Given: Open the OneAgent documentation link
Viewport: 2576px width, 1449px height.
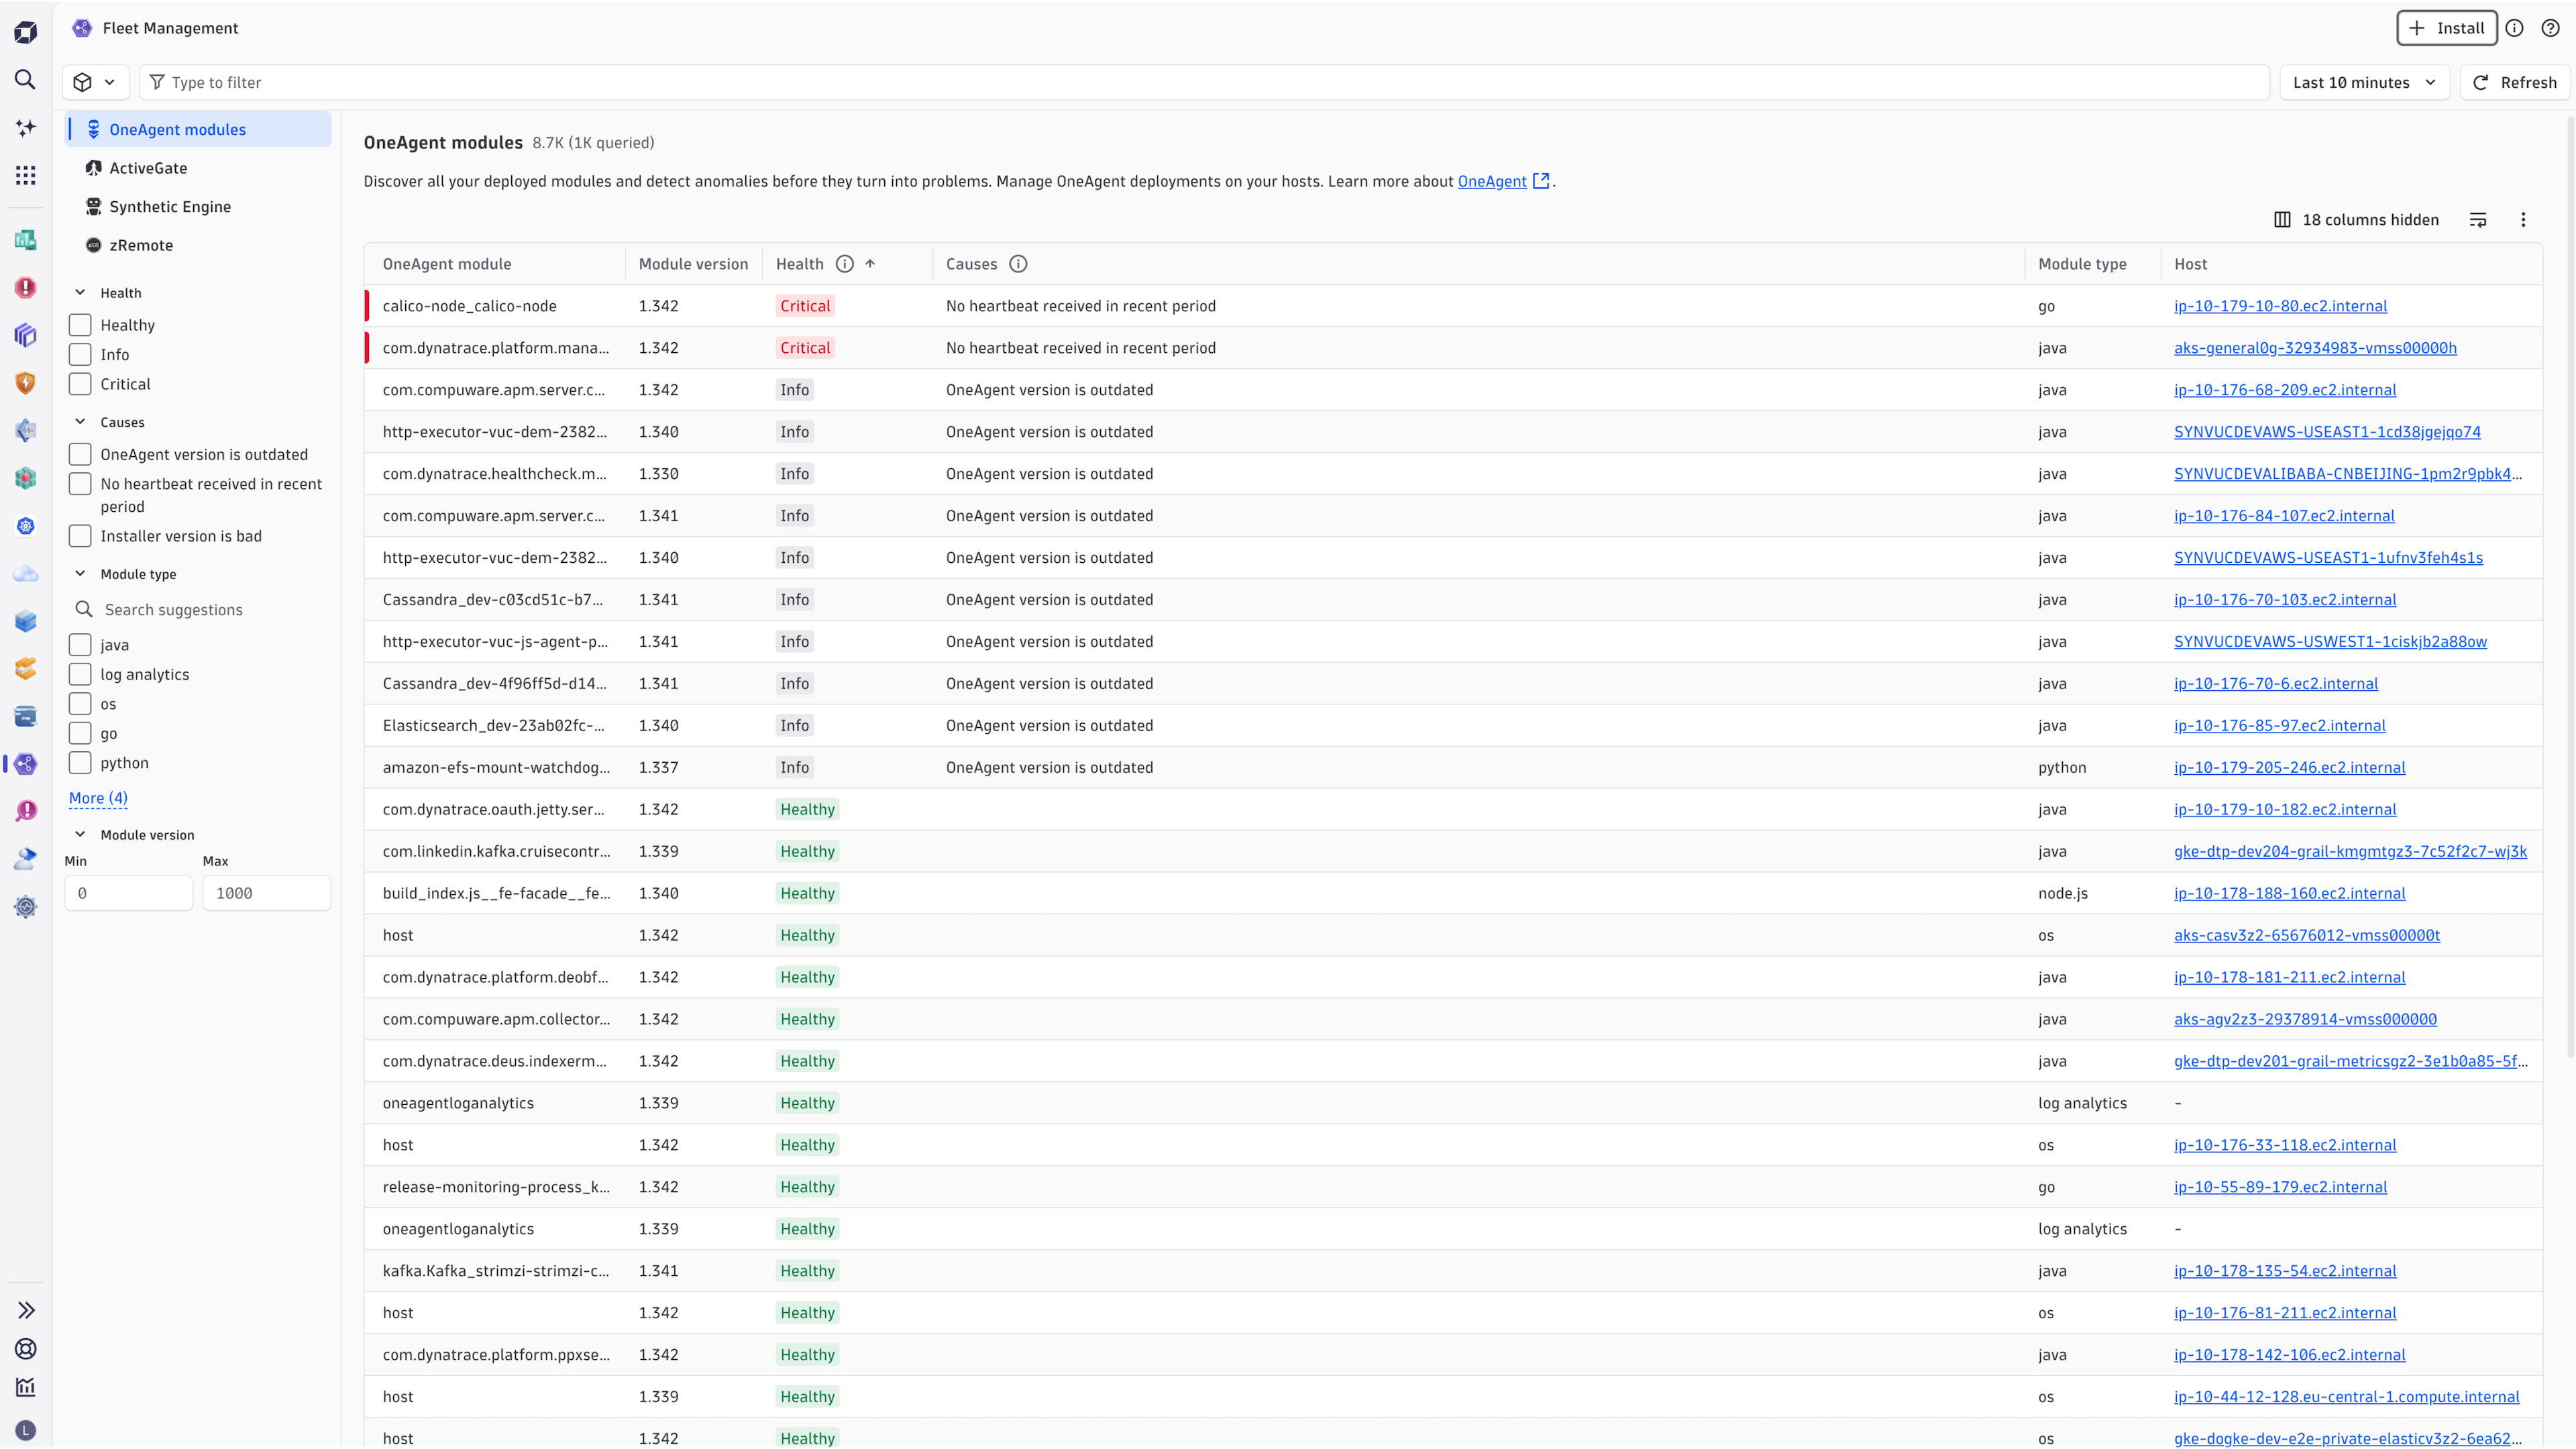Looking at the screenshot, I should pyautogui.click(x=1491, y=181).
